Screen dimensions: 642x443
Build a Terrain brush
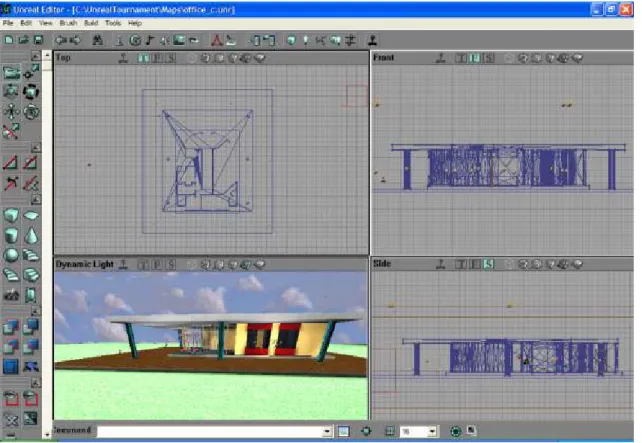(x=11, y=294)
